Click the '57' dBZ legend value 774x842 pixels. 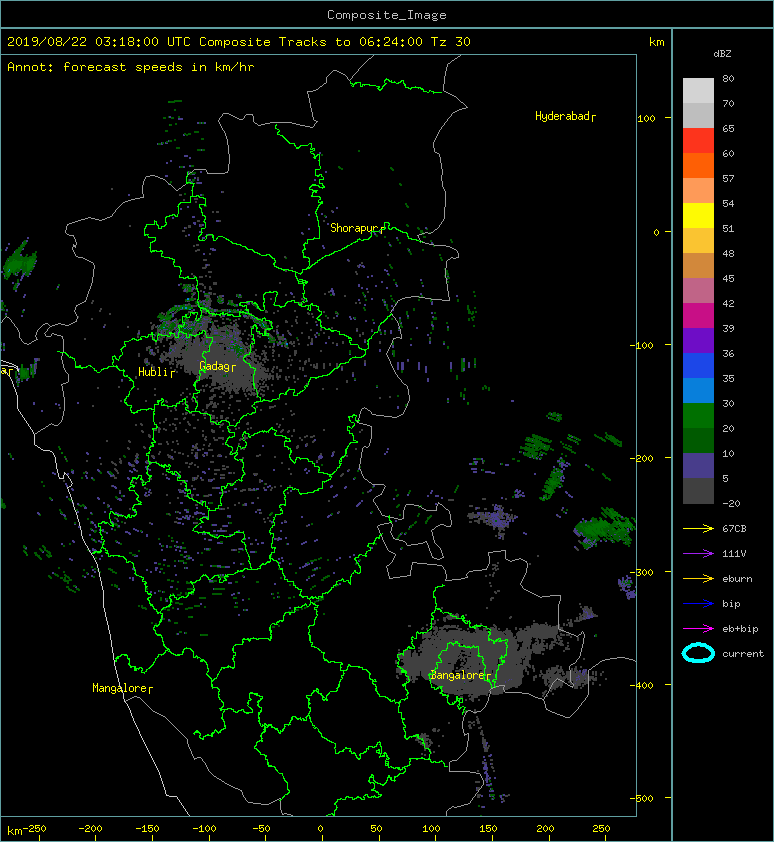point(728,178)
